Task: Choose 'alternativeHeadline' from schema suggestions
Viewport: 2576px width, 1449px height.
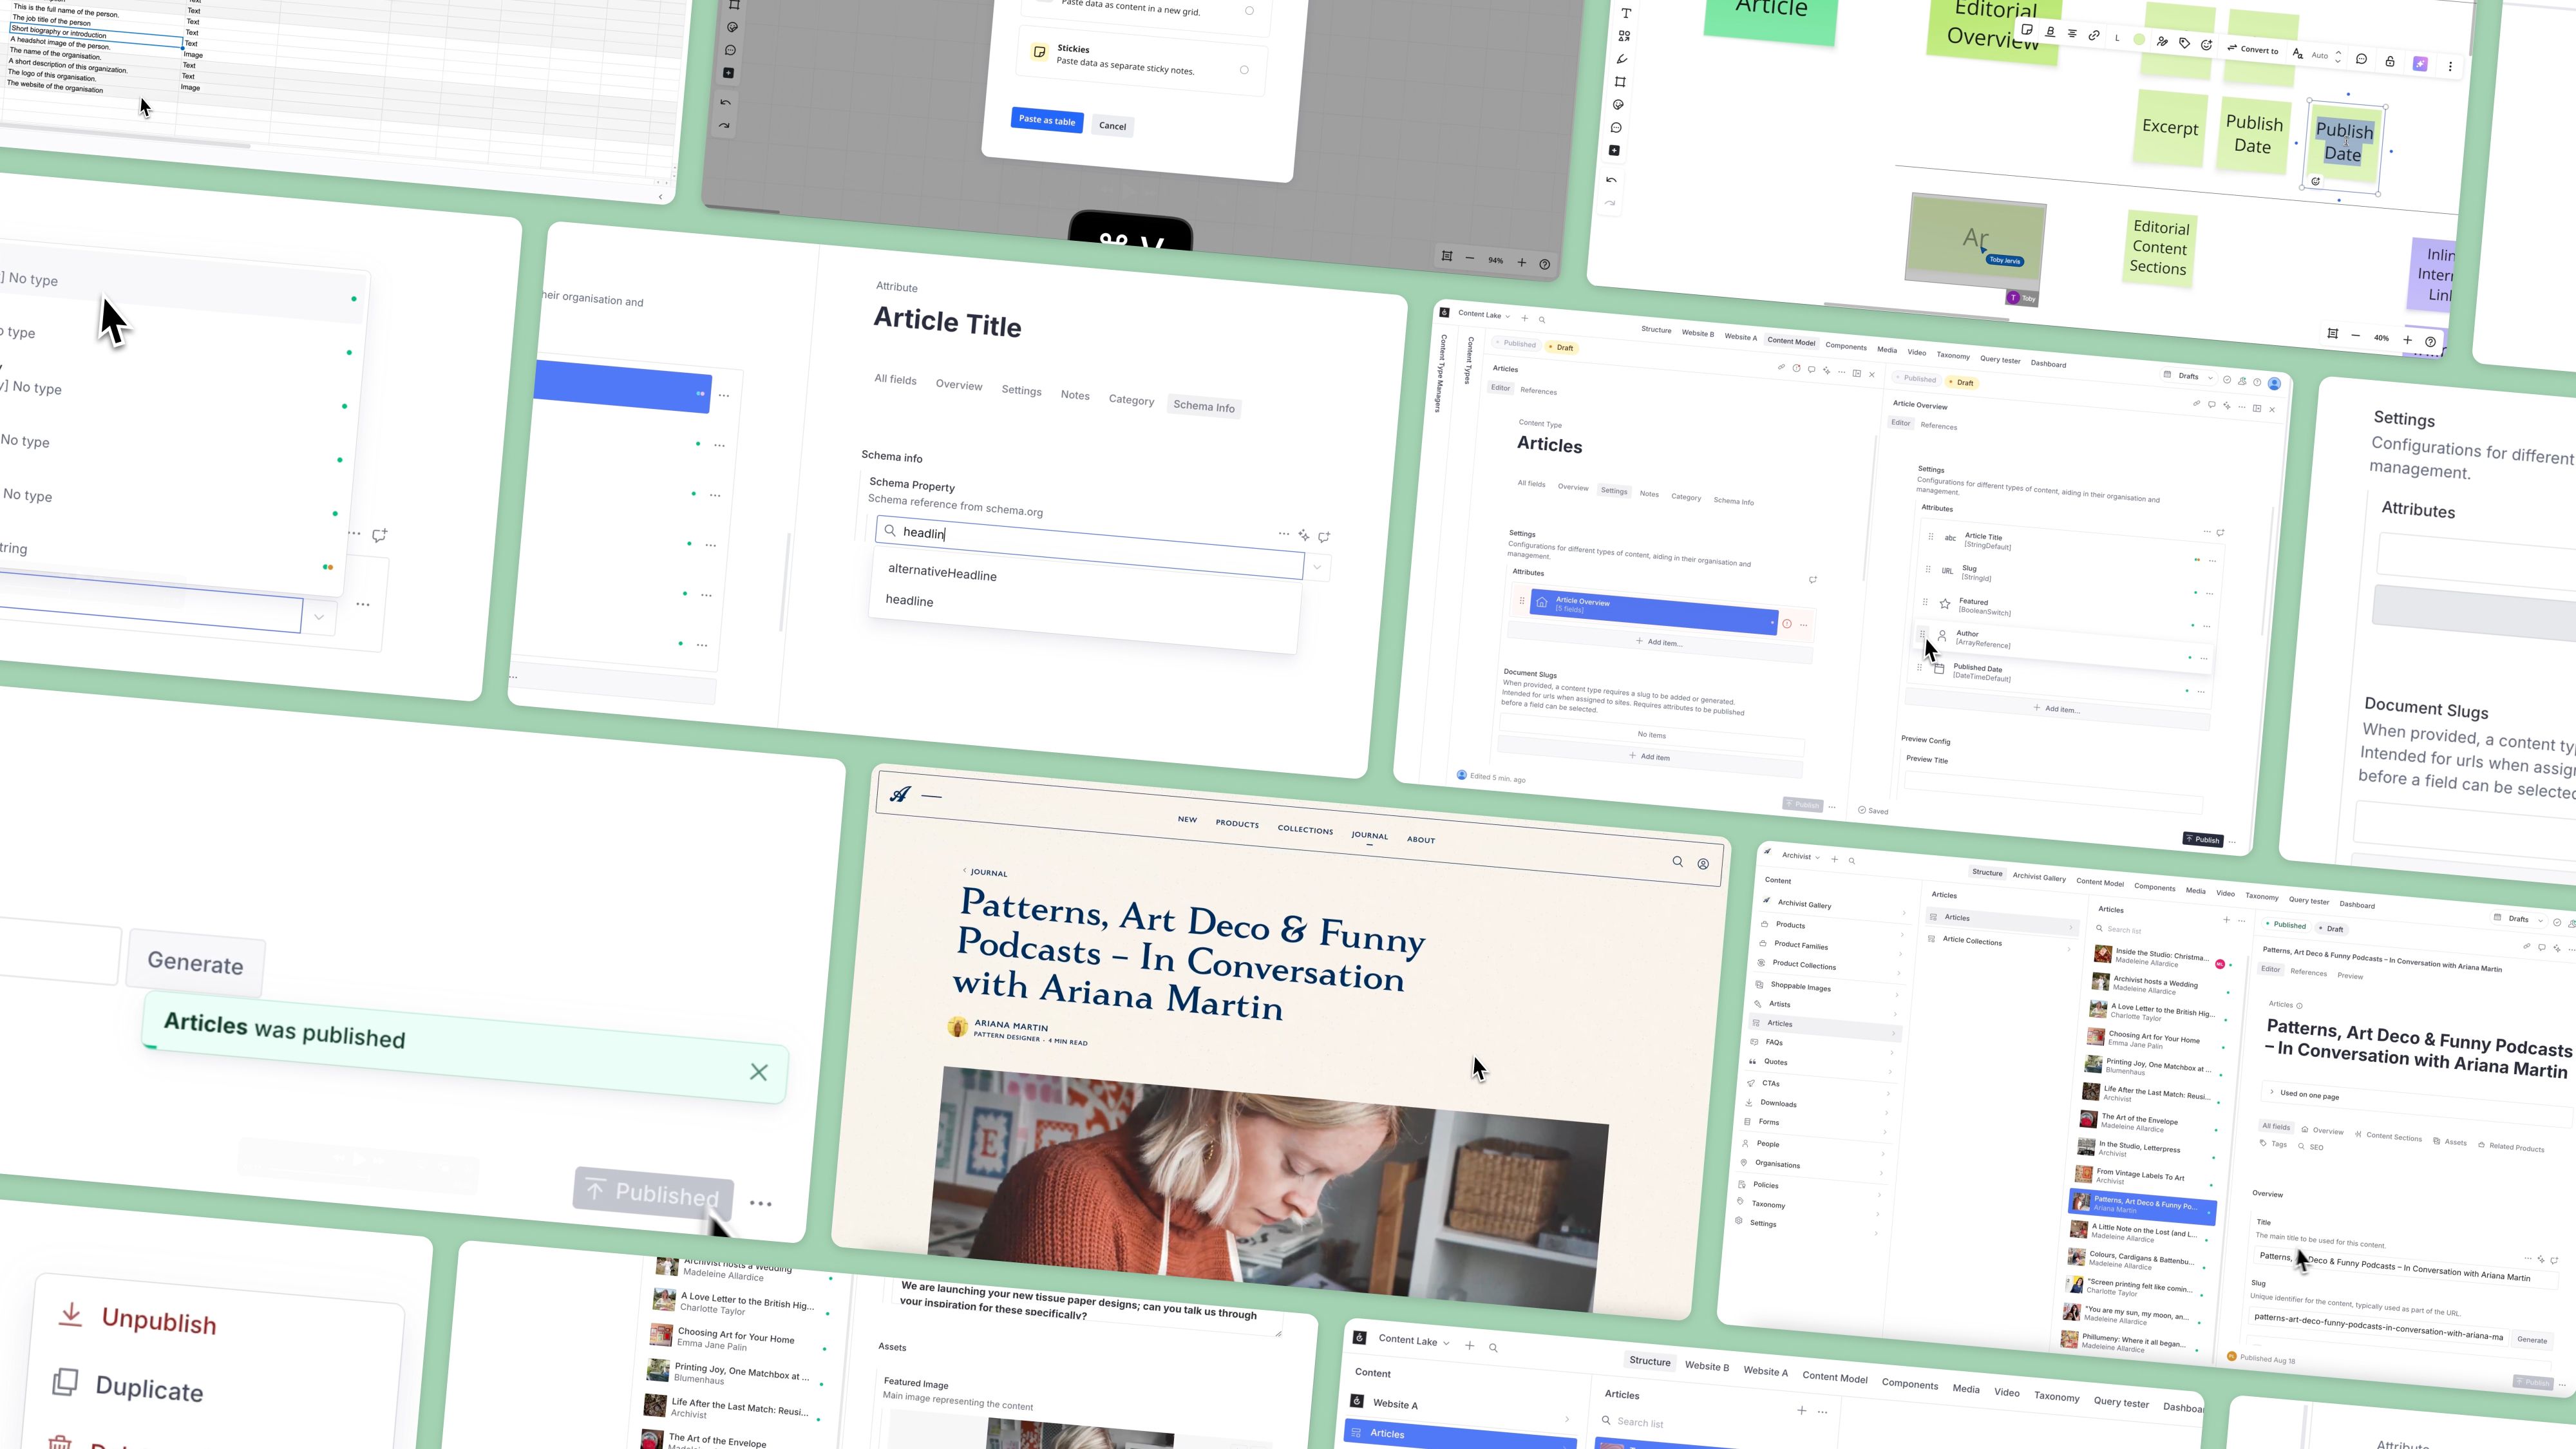Action: (x=942, y=574)
